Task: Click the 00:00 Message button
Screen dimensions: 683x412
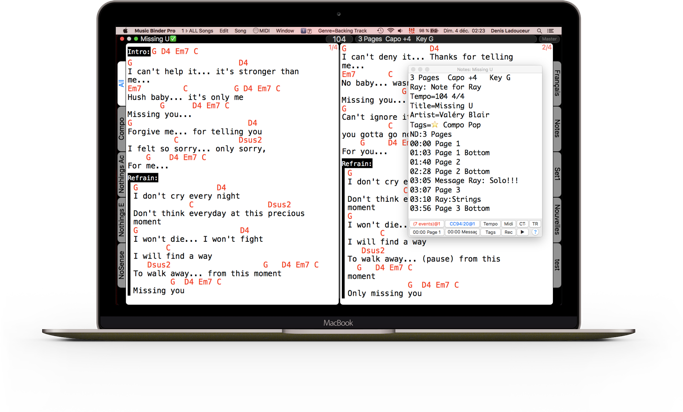Action: [462, 232]
